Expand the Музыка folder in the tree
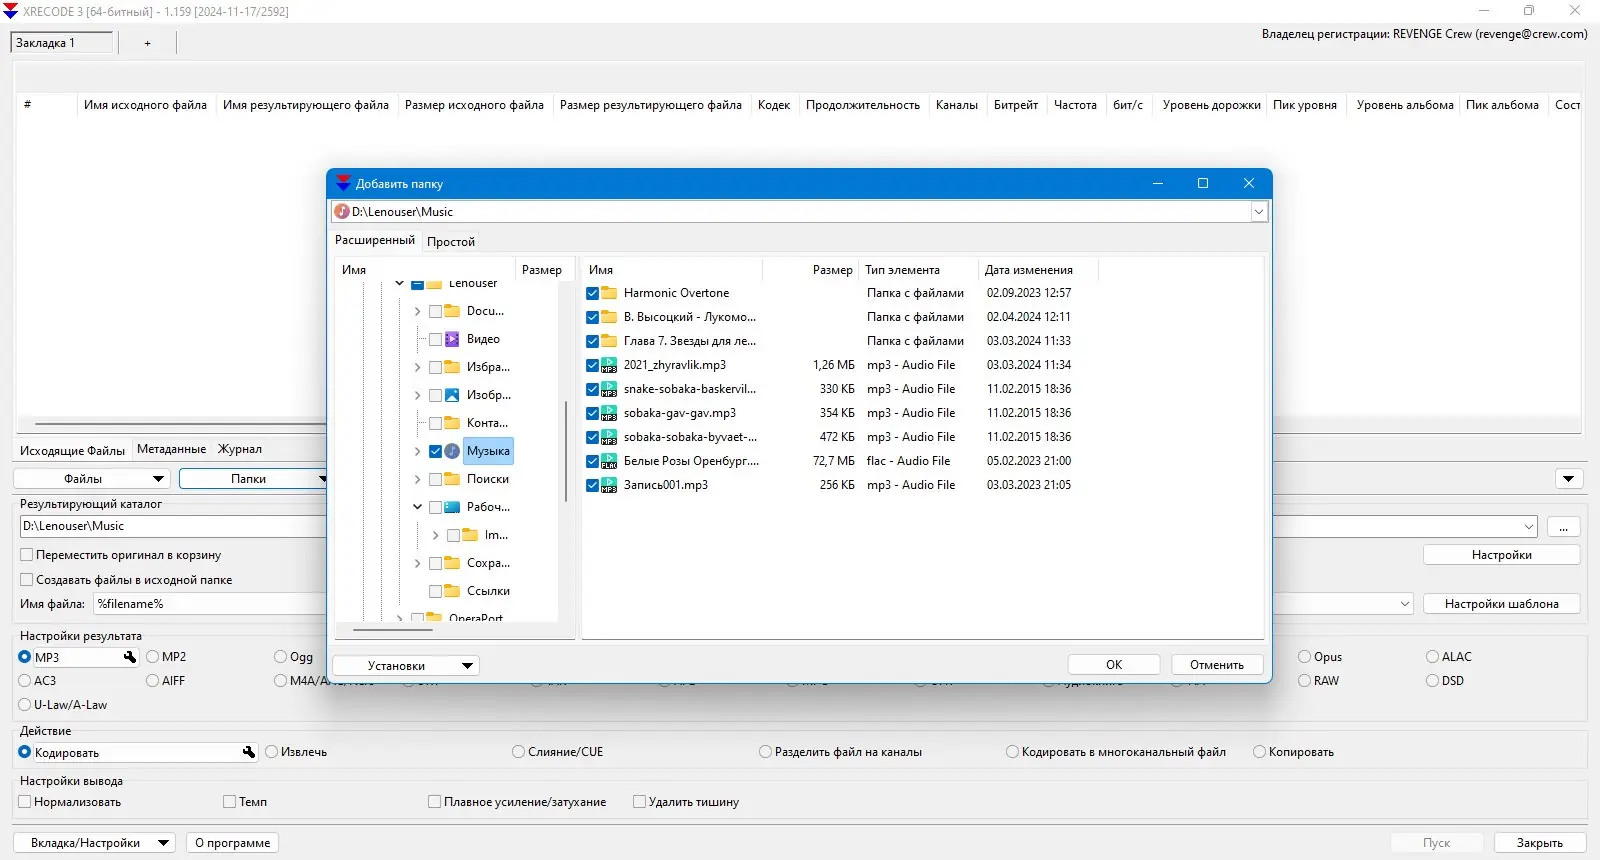Screen dimensions: 1600x860 417,451
